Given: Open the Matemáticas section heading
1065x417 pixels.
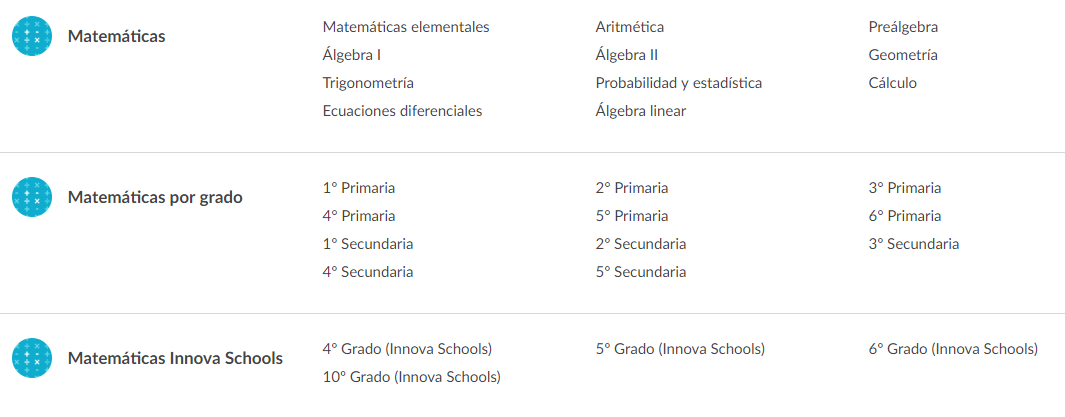Looking at the screenshot, I should click(x=116, y=37).
